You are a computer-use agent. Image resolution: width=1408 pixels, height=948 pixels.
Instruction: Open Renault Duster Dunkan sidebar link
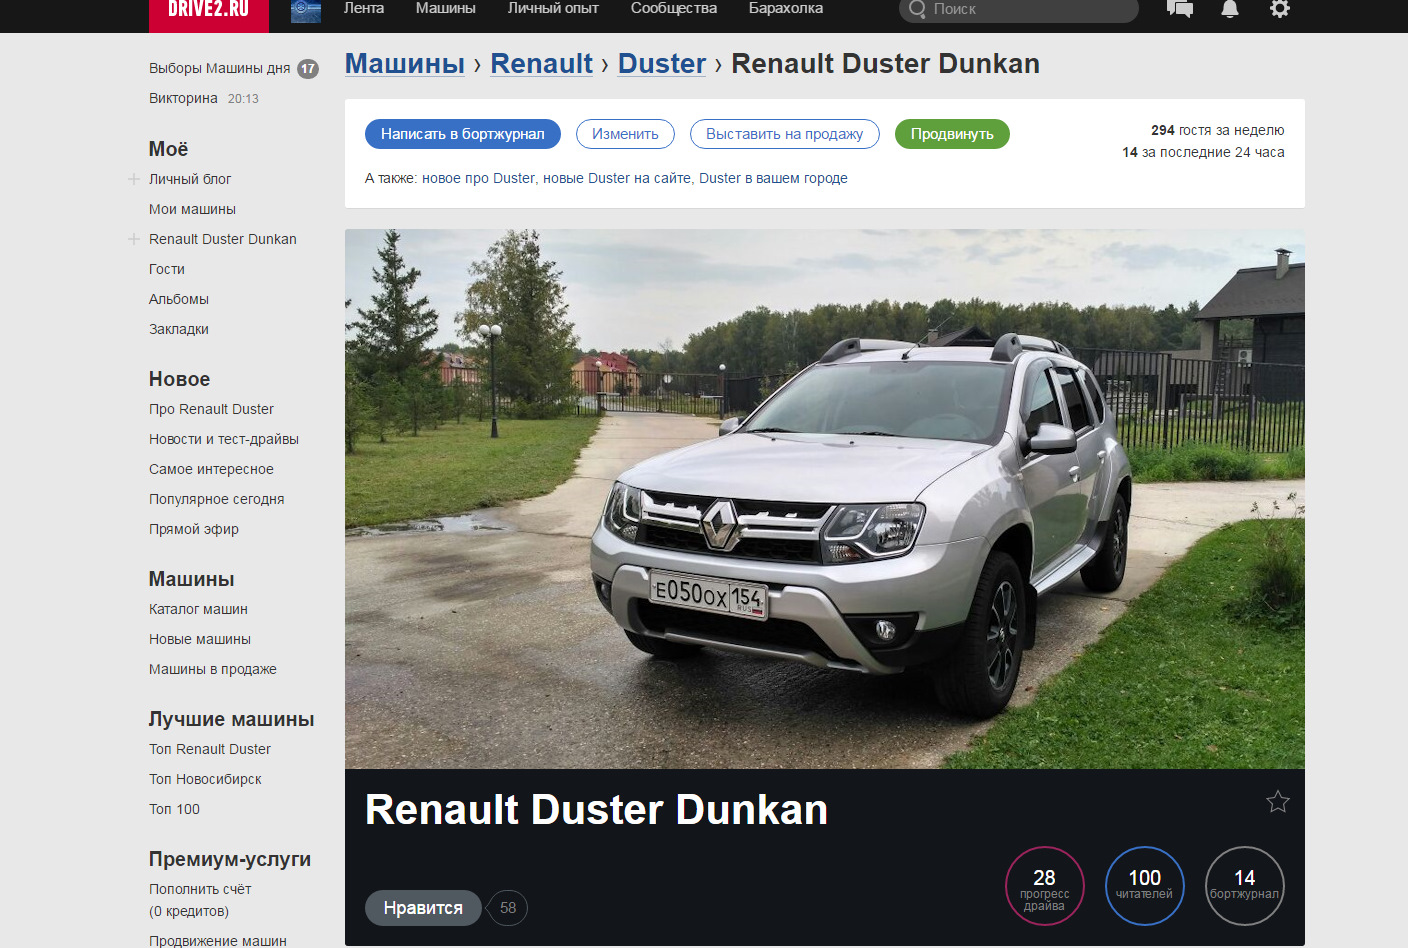pyautogui.click(x=223, y=239)
